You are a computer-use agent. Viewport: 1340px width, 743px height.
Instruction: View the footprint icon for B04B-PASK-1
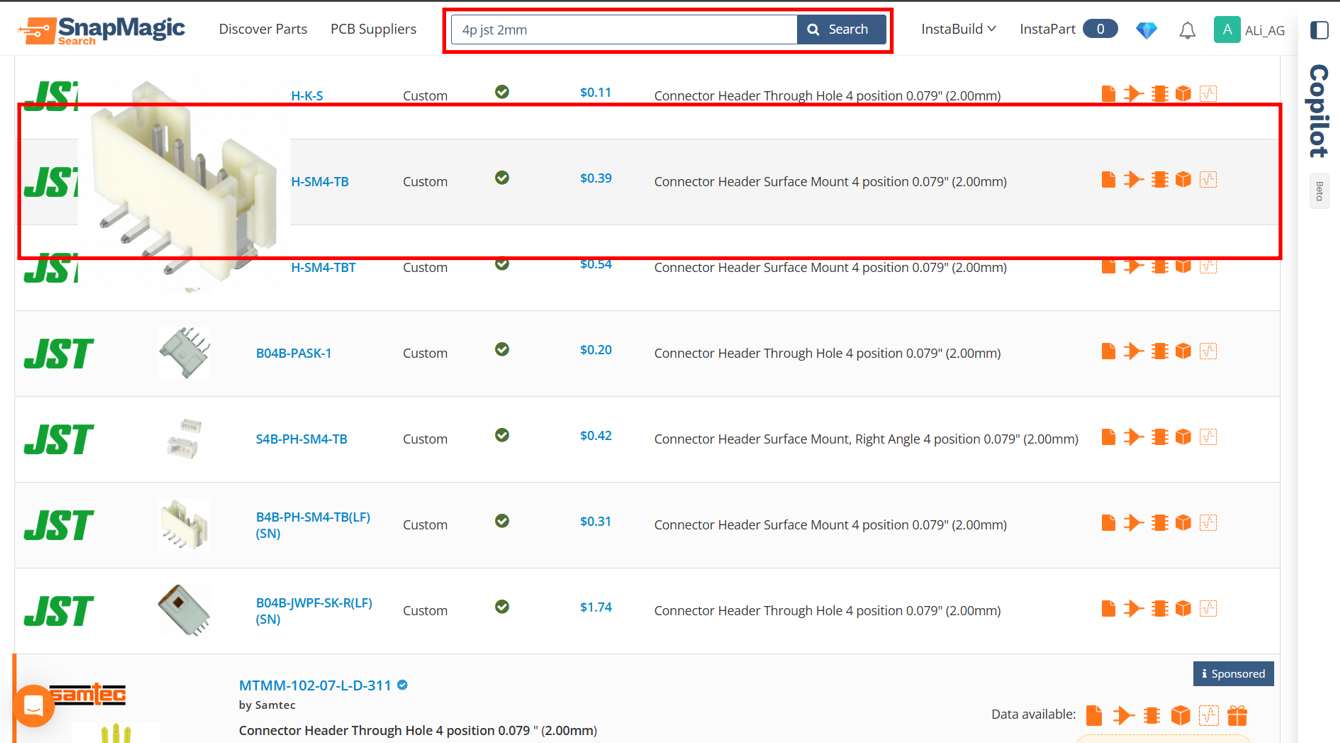click(1159, 351)
